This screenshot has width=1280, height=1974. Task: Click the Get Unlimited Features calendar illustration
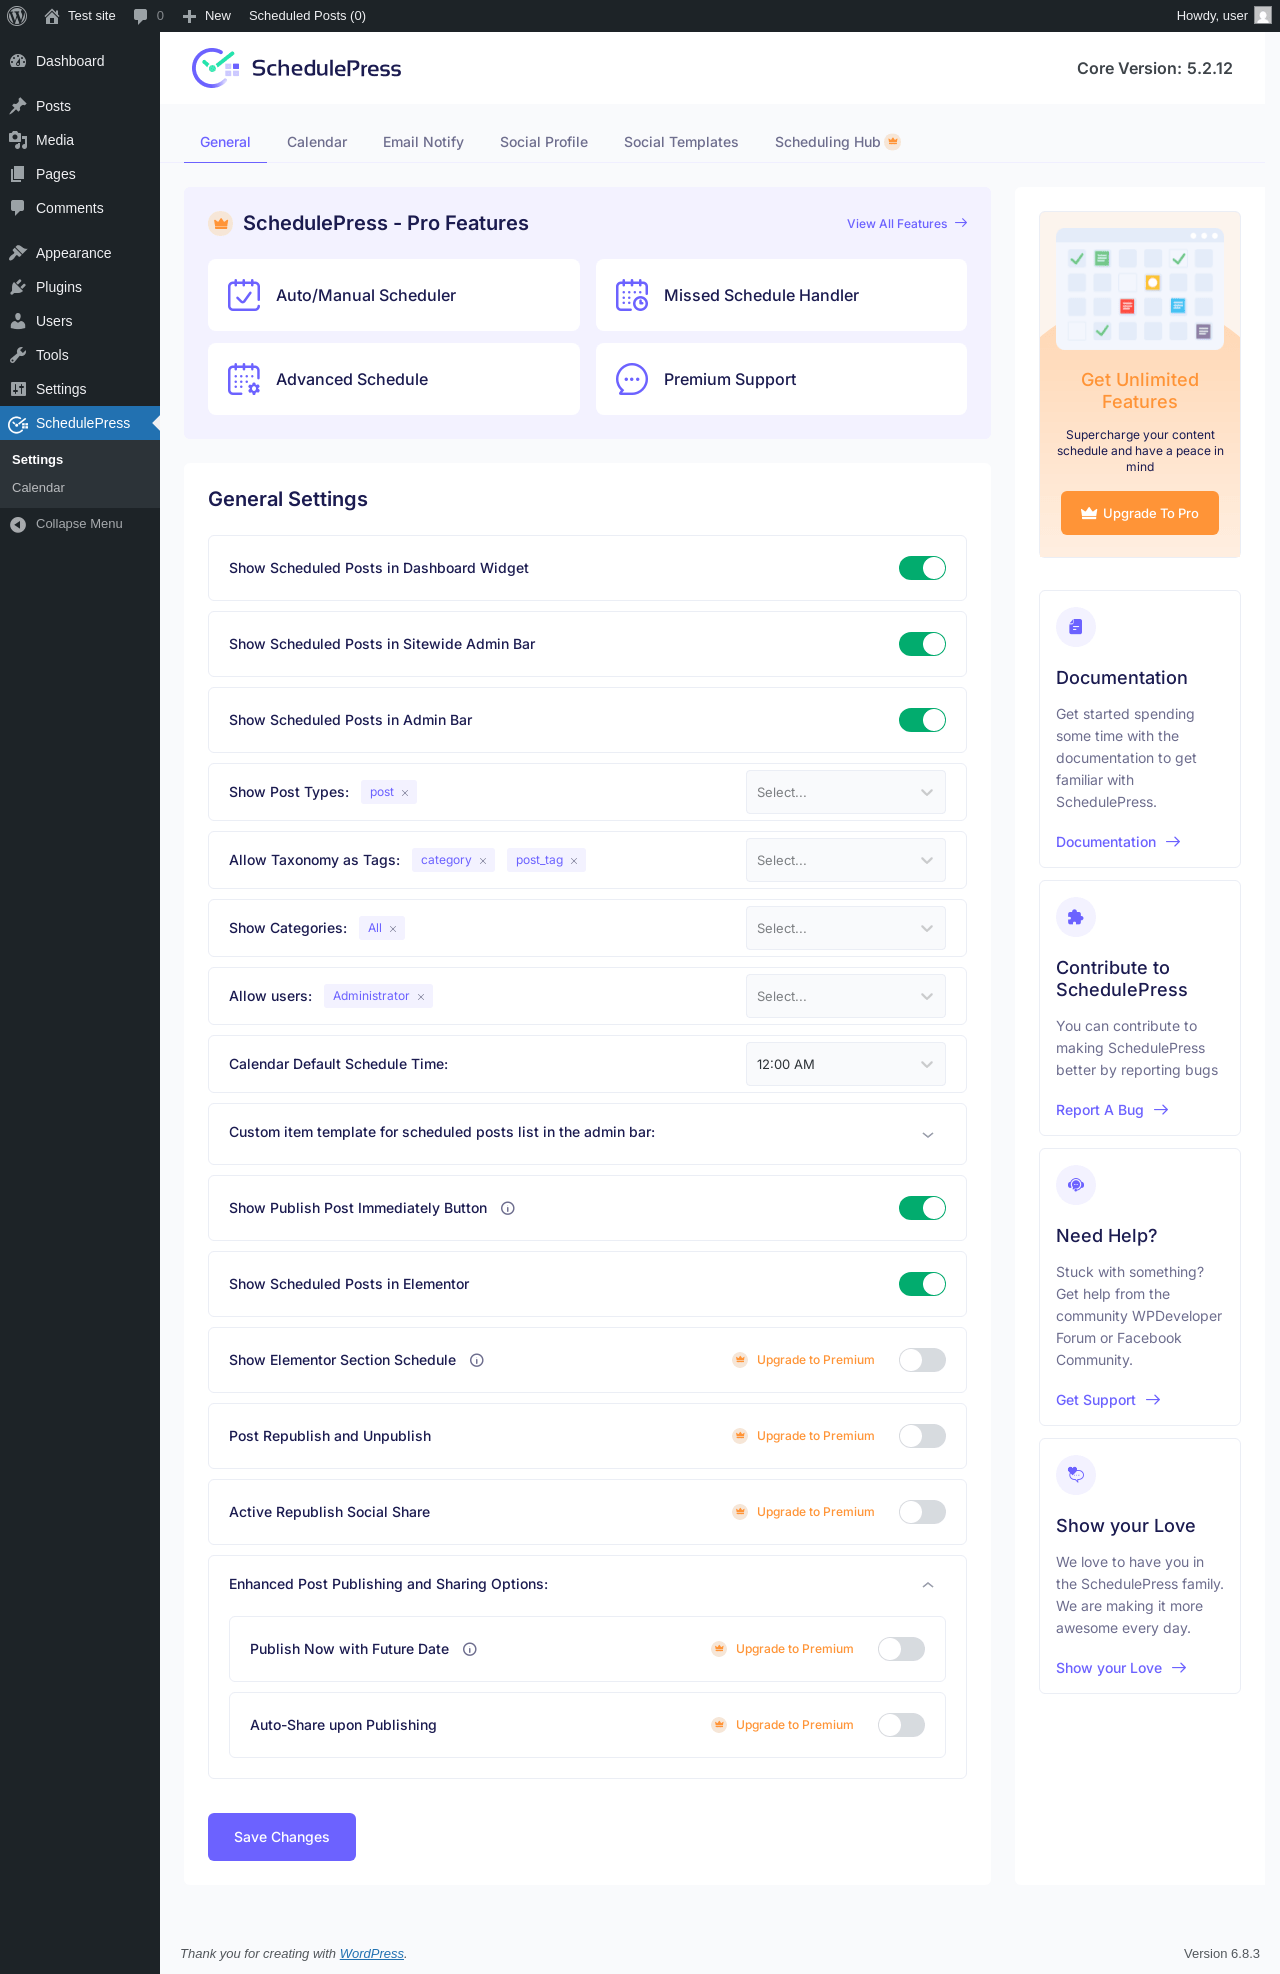point(1140,289)
